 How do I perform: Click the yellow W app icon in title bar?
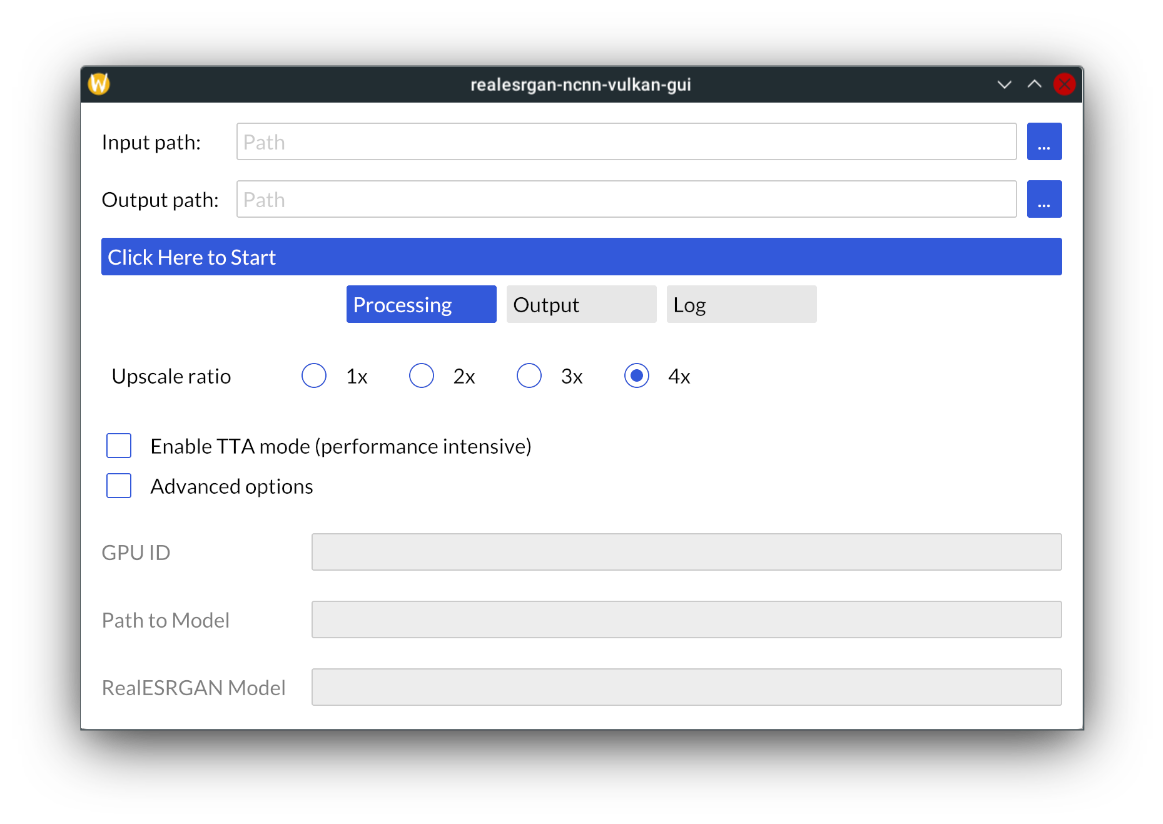[x=99, y=84]
